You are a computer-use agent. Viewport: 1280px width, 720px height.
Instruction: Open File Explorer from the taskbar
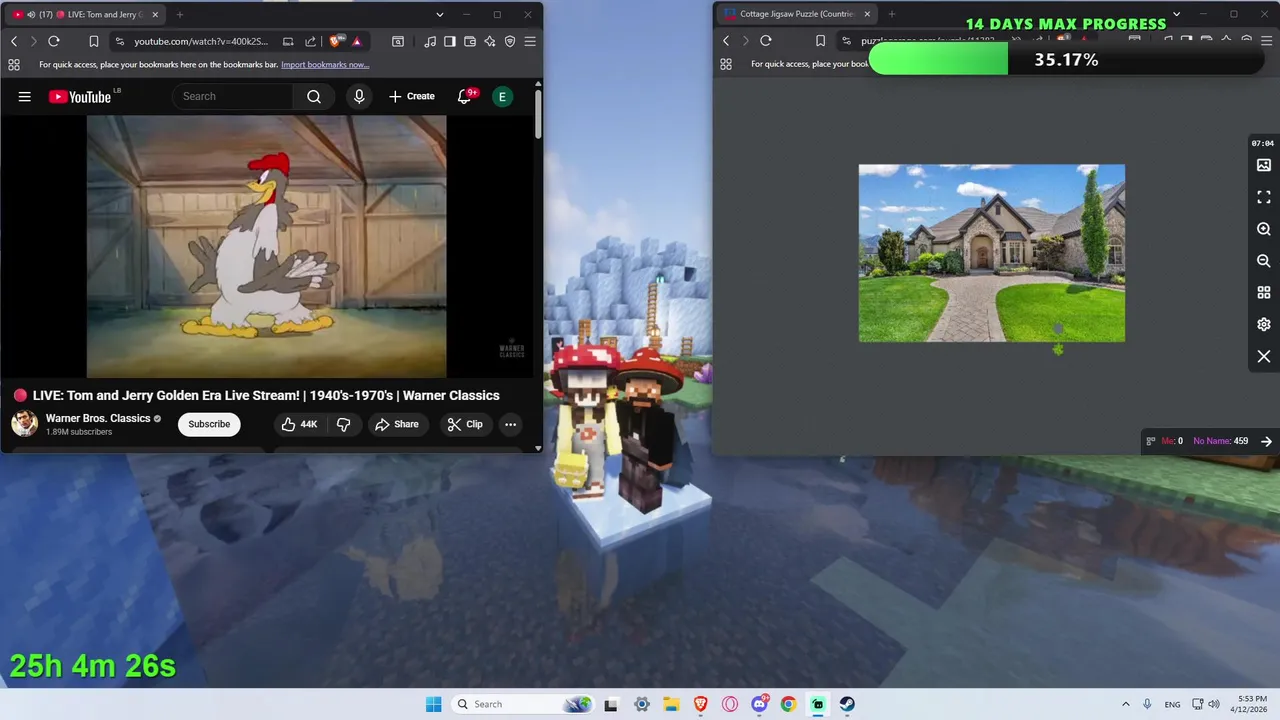(x=671, y=704)
